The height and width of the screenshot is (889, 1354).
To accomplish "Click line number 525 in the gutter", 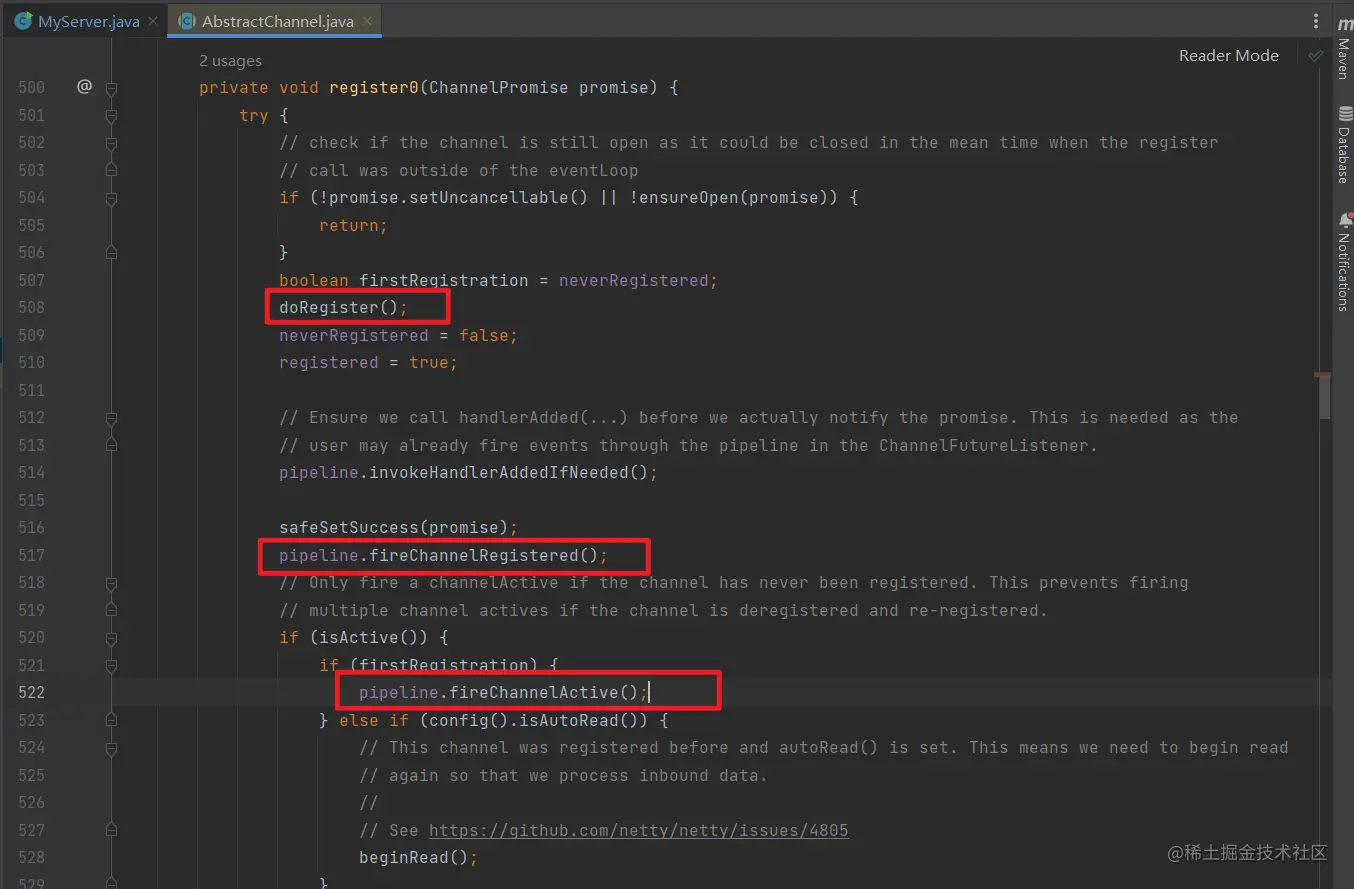I will click(31, 775).
